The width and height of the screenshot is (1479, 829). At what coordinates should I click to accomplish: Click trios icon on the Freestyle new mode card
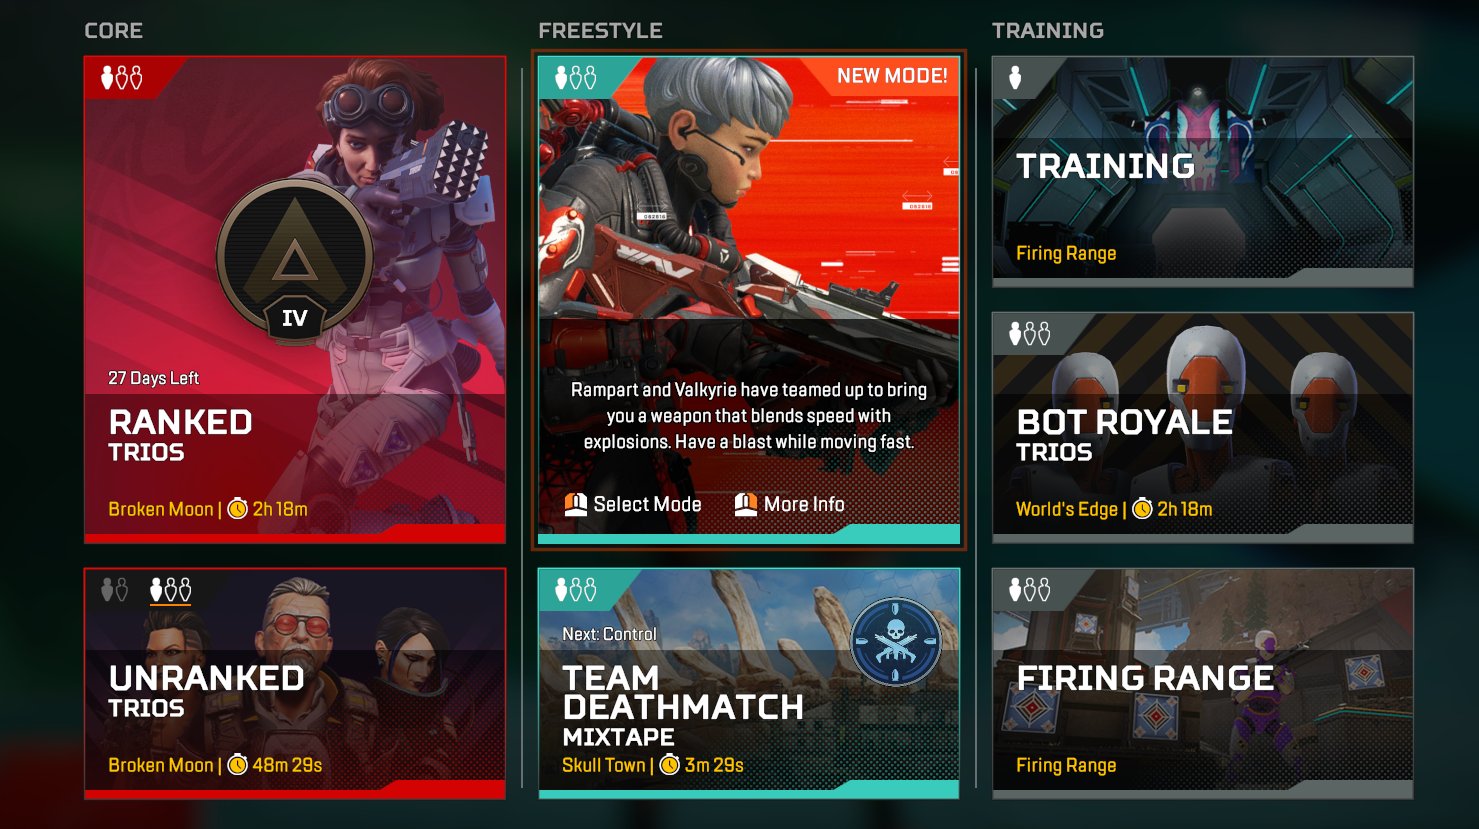click(576, 78)
